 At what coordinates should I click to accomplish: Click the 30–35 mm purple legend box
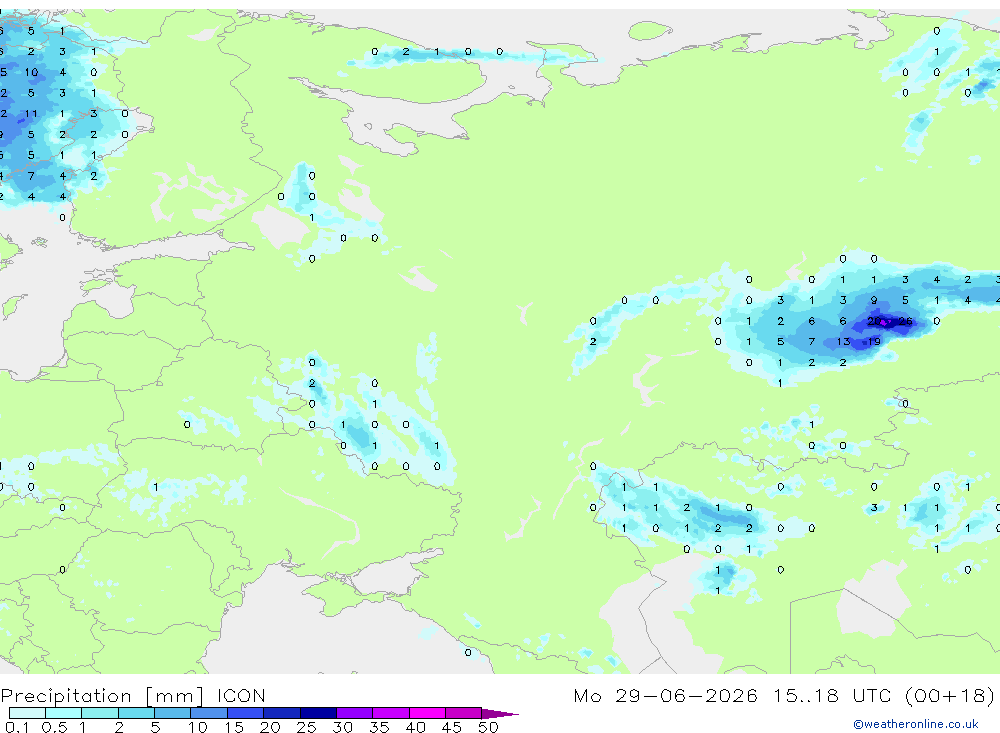(x=355, y=713)
